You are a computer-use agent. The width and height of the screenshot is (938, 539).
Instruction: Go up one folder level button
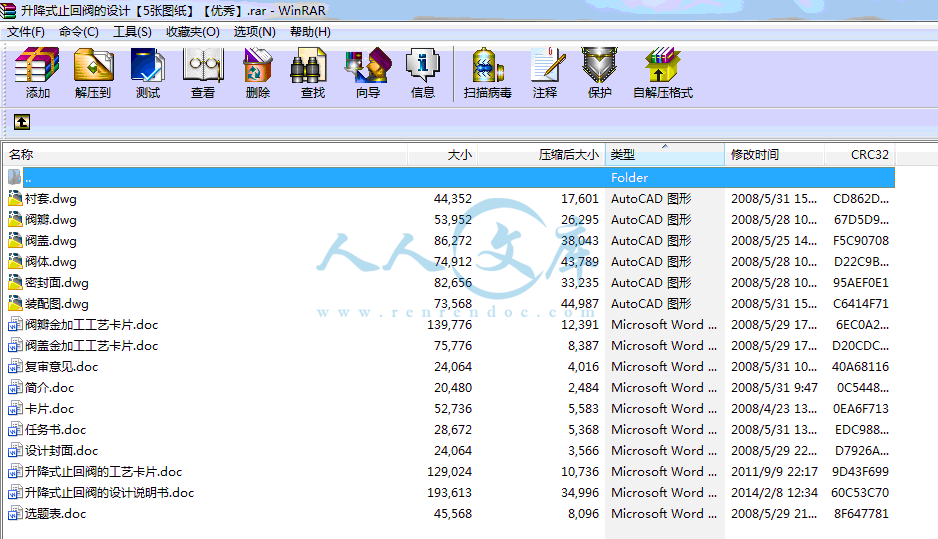(22, 122)
